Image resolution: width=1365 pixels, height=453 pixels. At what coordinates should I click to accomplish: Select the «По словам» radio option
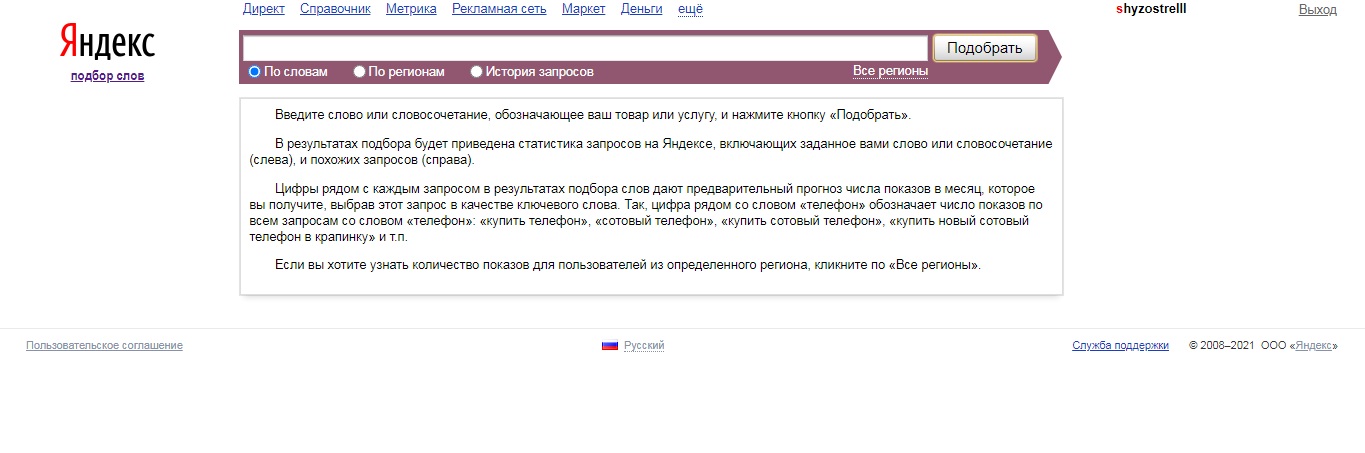tap(254, 72)
